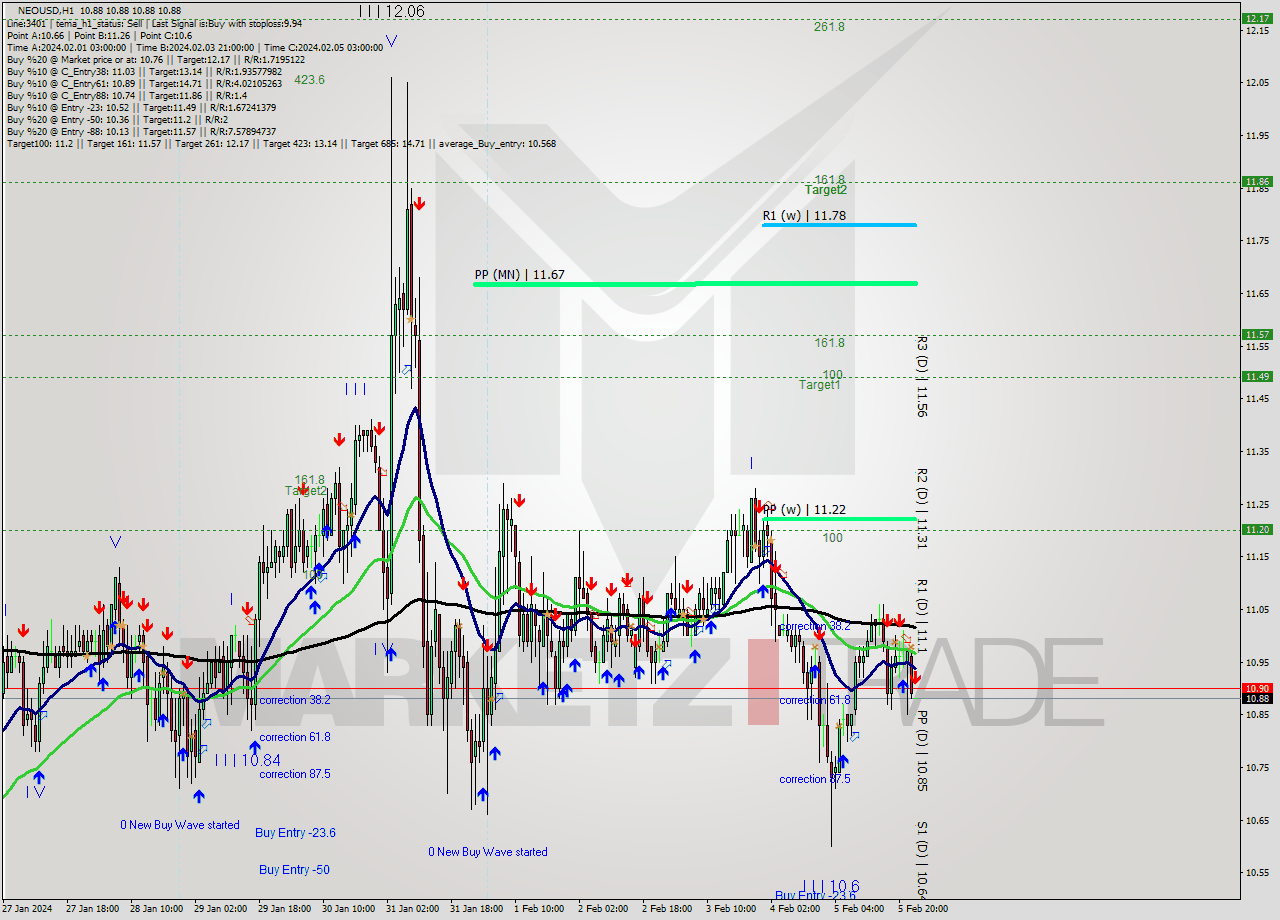
Task: Click the '5 Feb 20:00' time label
Action: click(923, 909)
